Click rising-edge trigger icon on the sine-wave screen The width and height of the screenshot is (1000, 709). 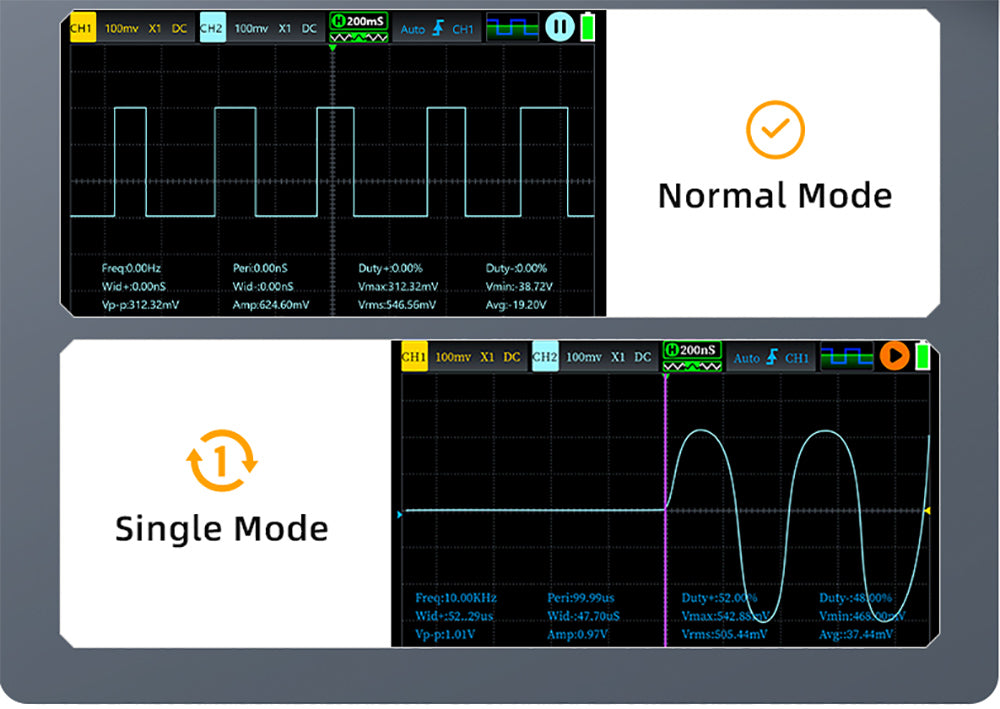[773, 358]
